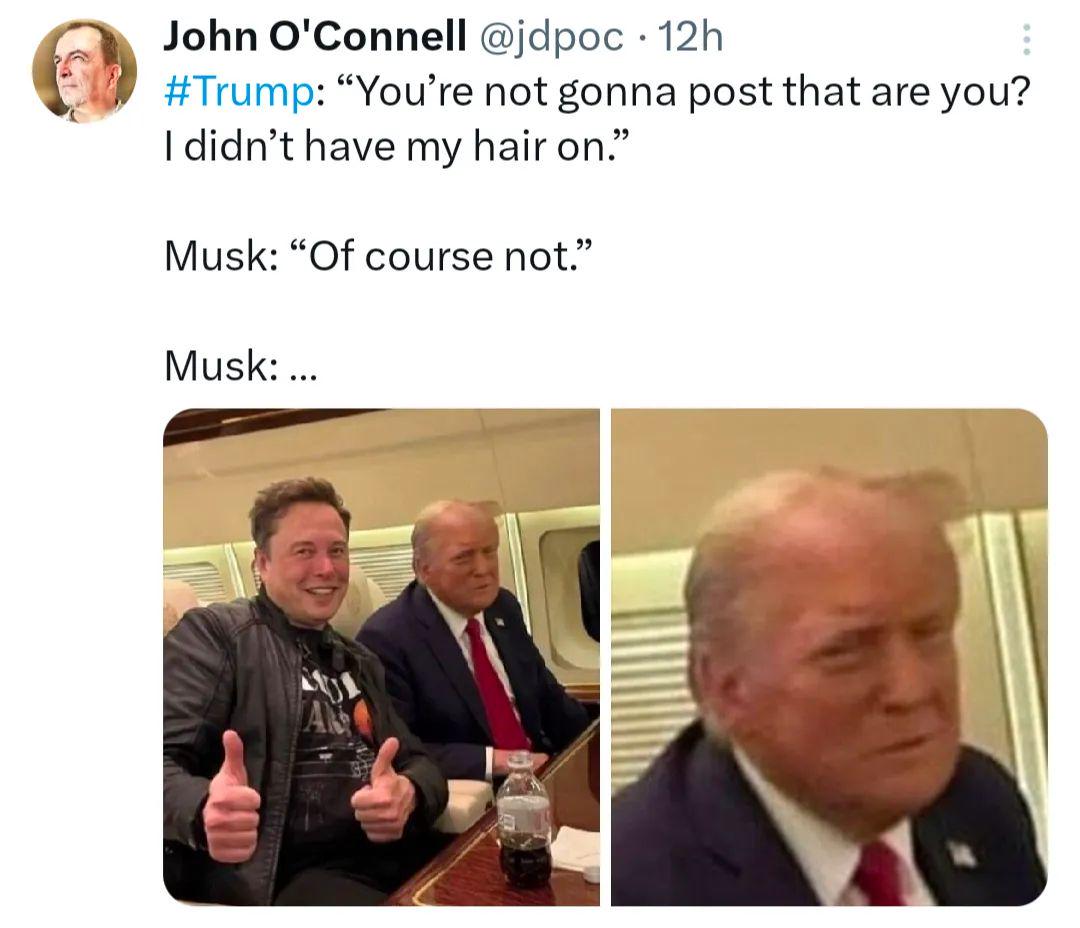Click the "I didn't have my hair on" line
This screenshot has width=1080, height=928.
coord(397,147)
